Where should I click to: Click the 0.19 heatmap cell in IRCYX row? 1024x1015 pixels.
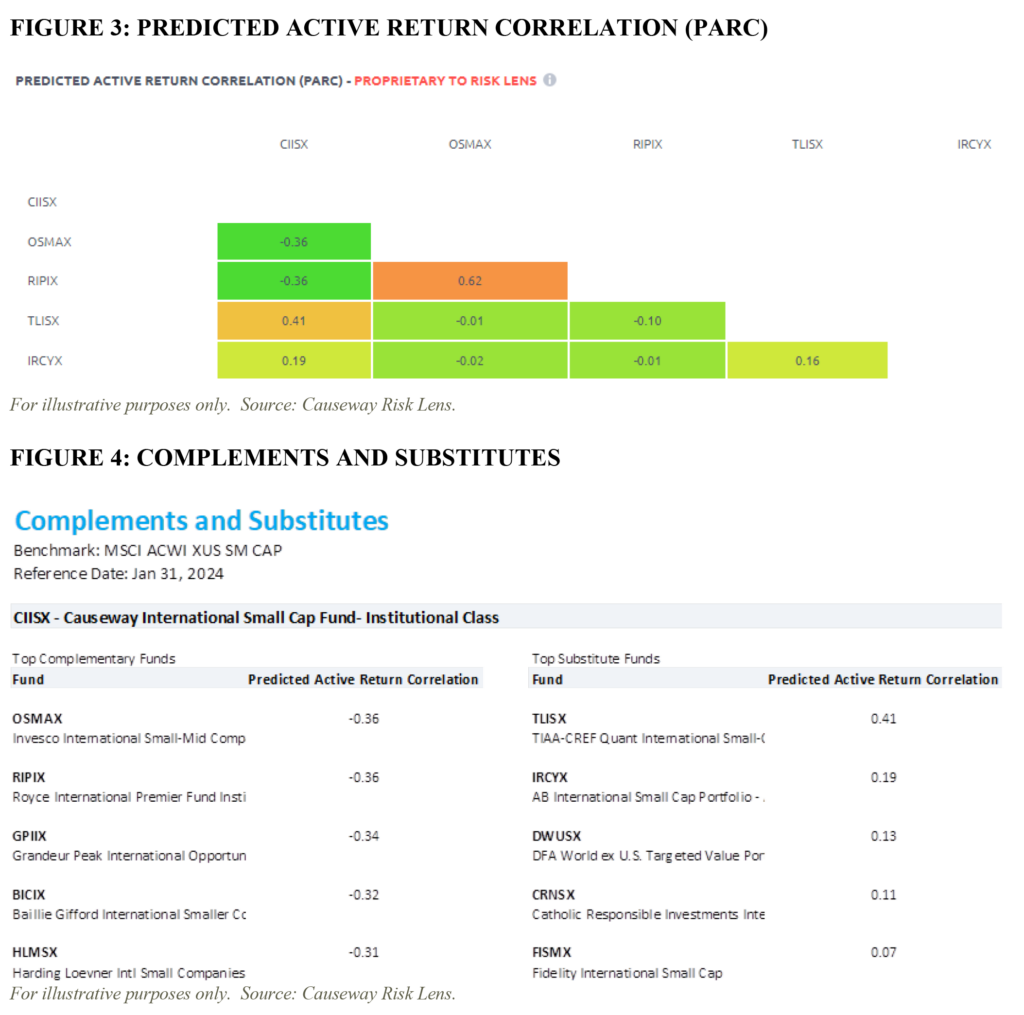[294, 361]
